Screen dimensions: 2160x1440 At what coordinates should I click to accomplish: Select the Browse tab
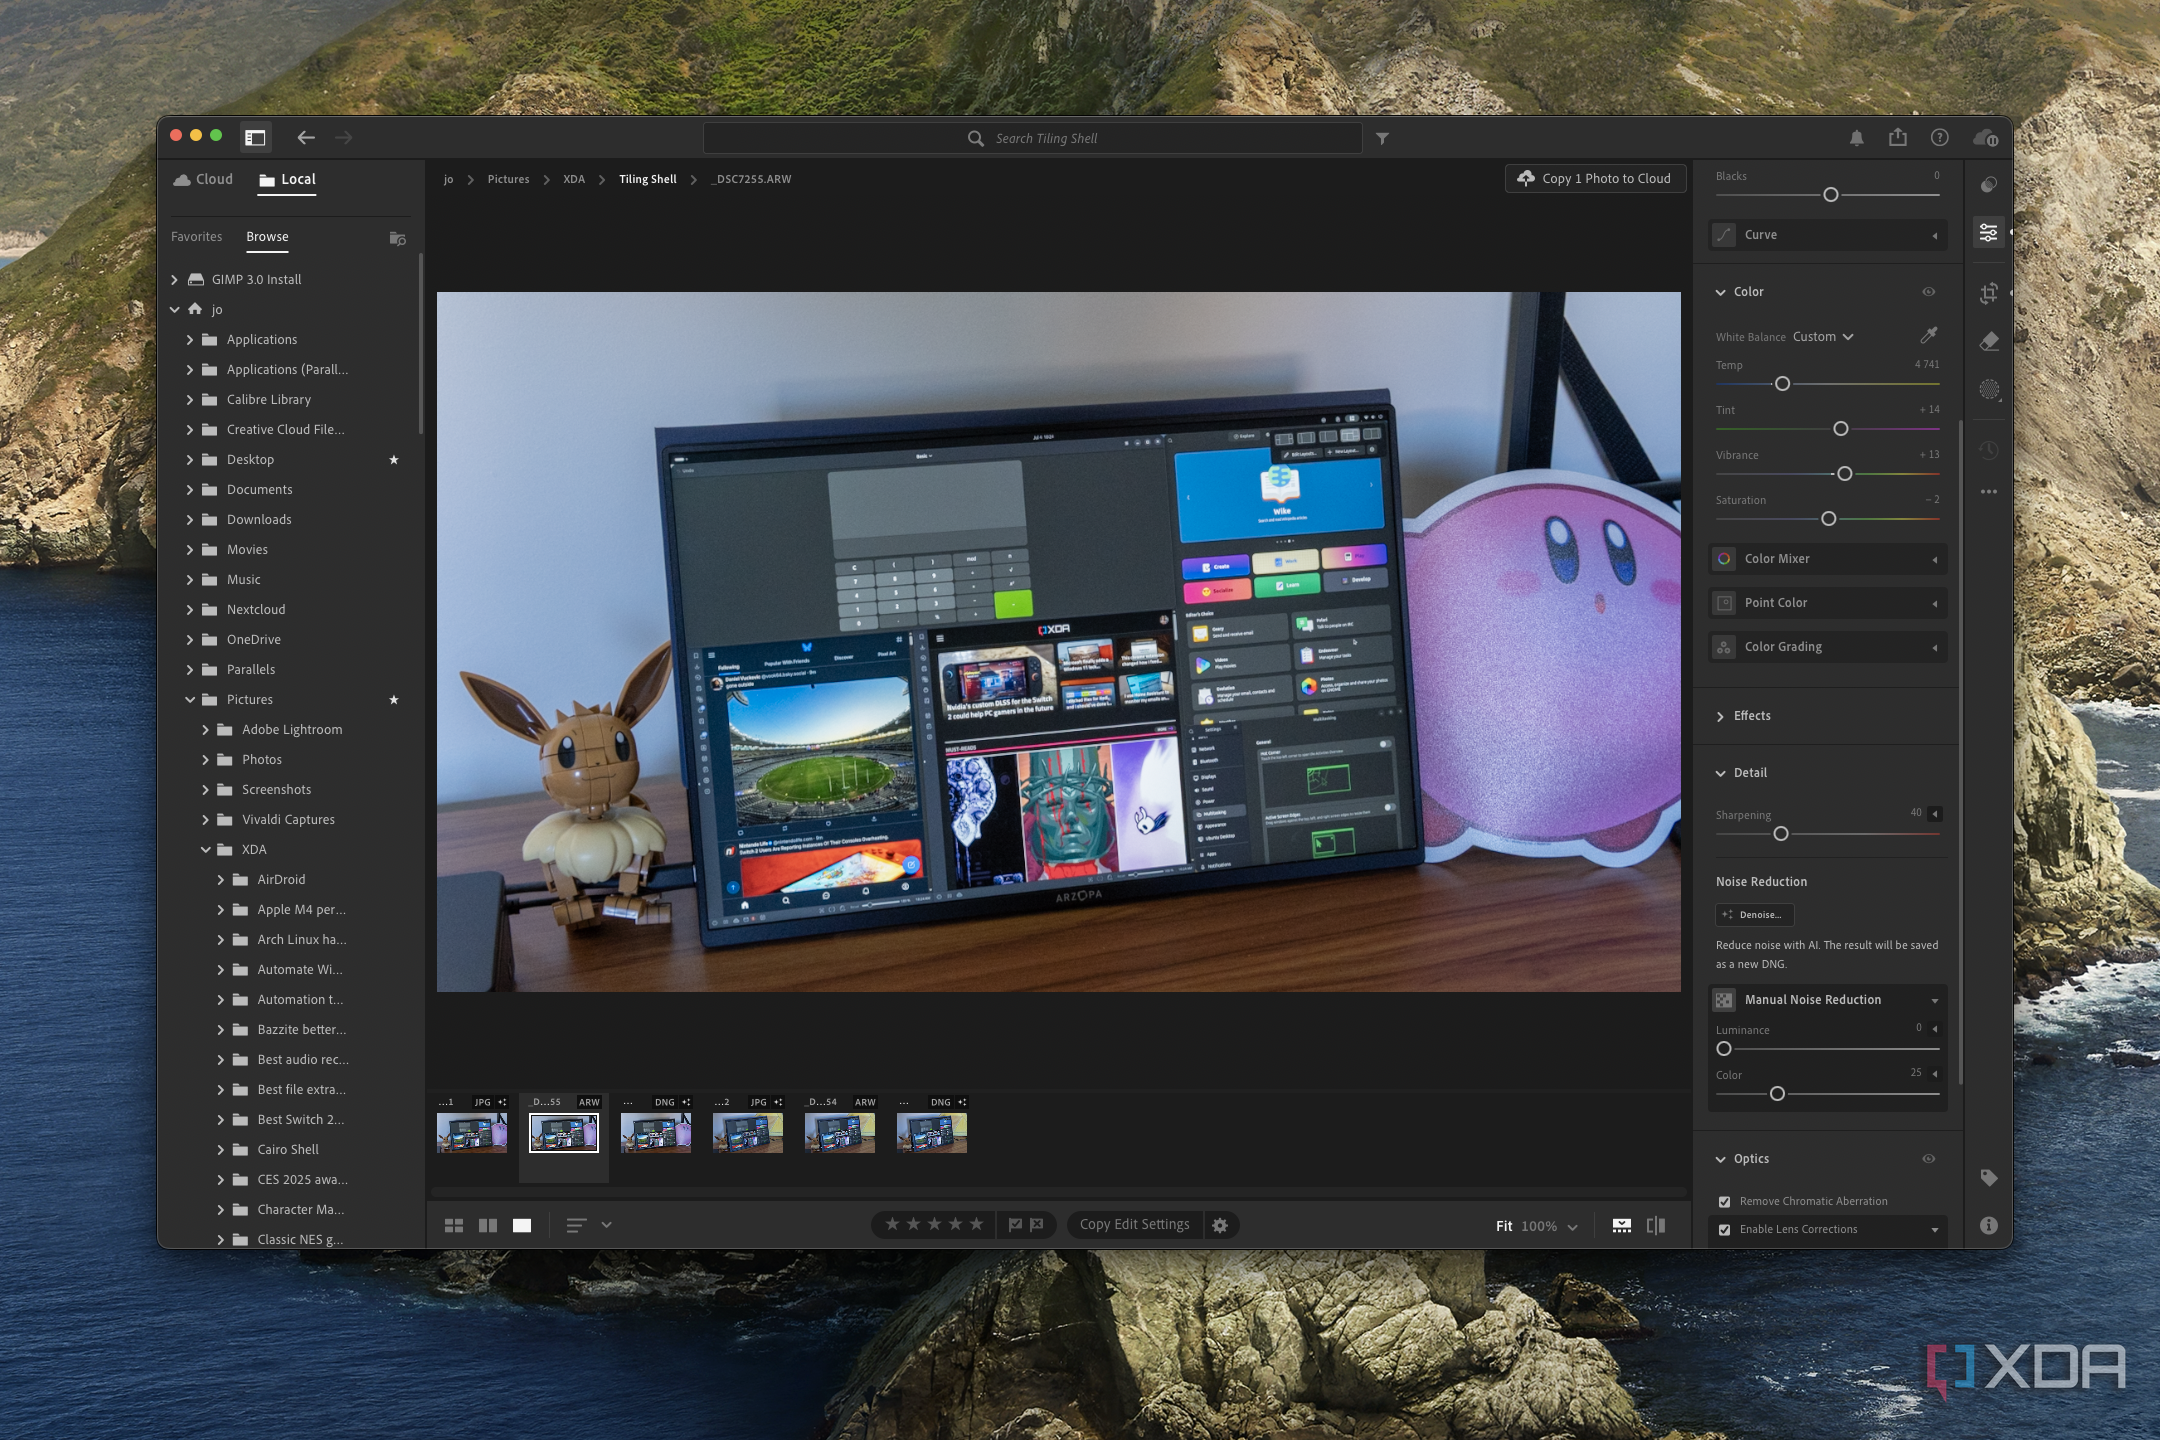[267, 237]
